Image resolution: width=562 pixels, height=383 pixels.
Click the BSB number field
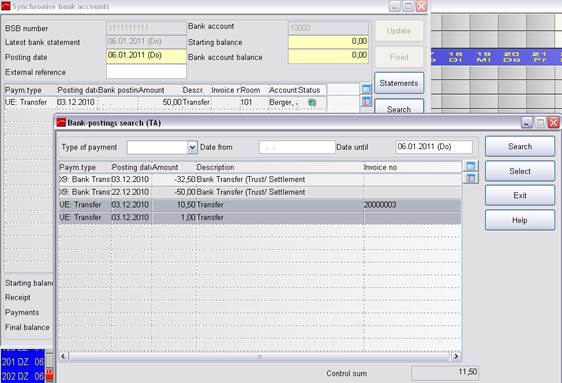pos(146,28)
